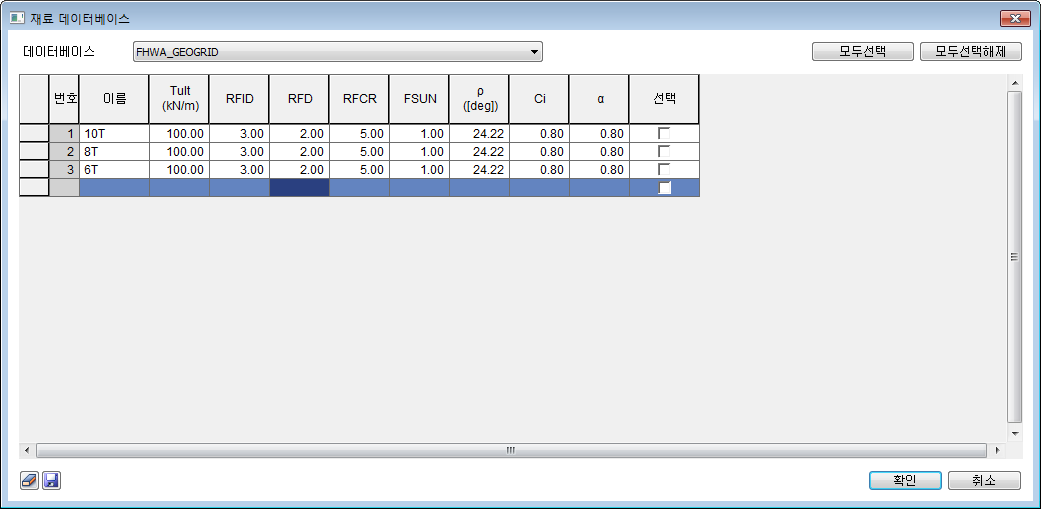Click the vertical scrollbar up arrow
The width and height of the screenshot is (1041, 509).
tap(1015, 83)
